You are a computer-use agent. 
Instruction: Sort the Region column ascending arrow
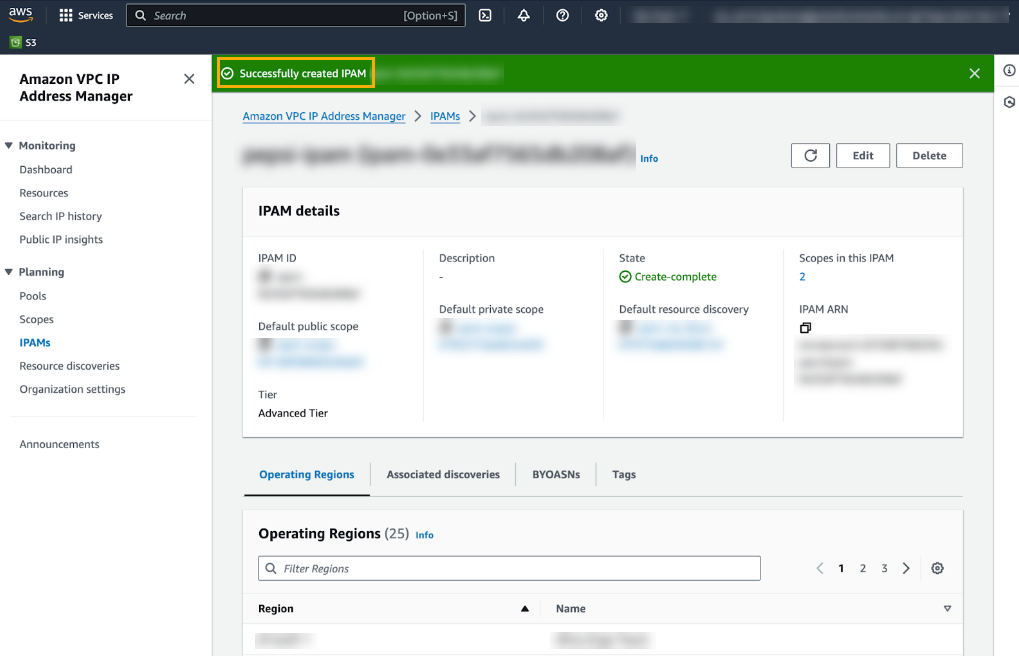coord(524,608)
